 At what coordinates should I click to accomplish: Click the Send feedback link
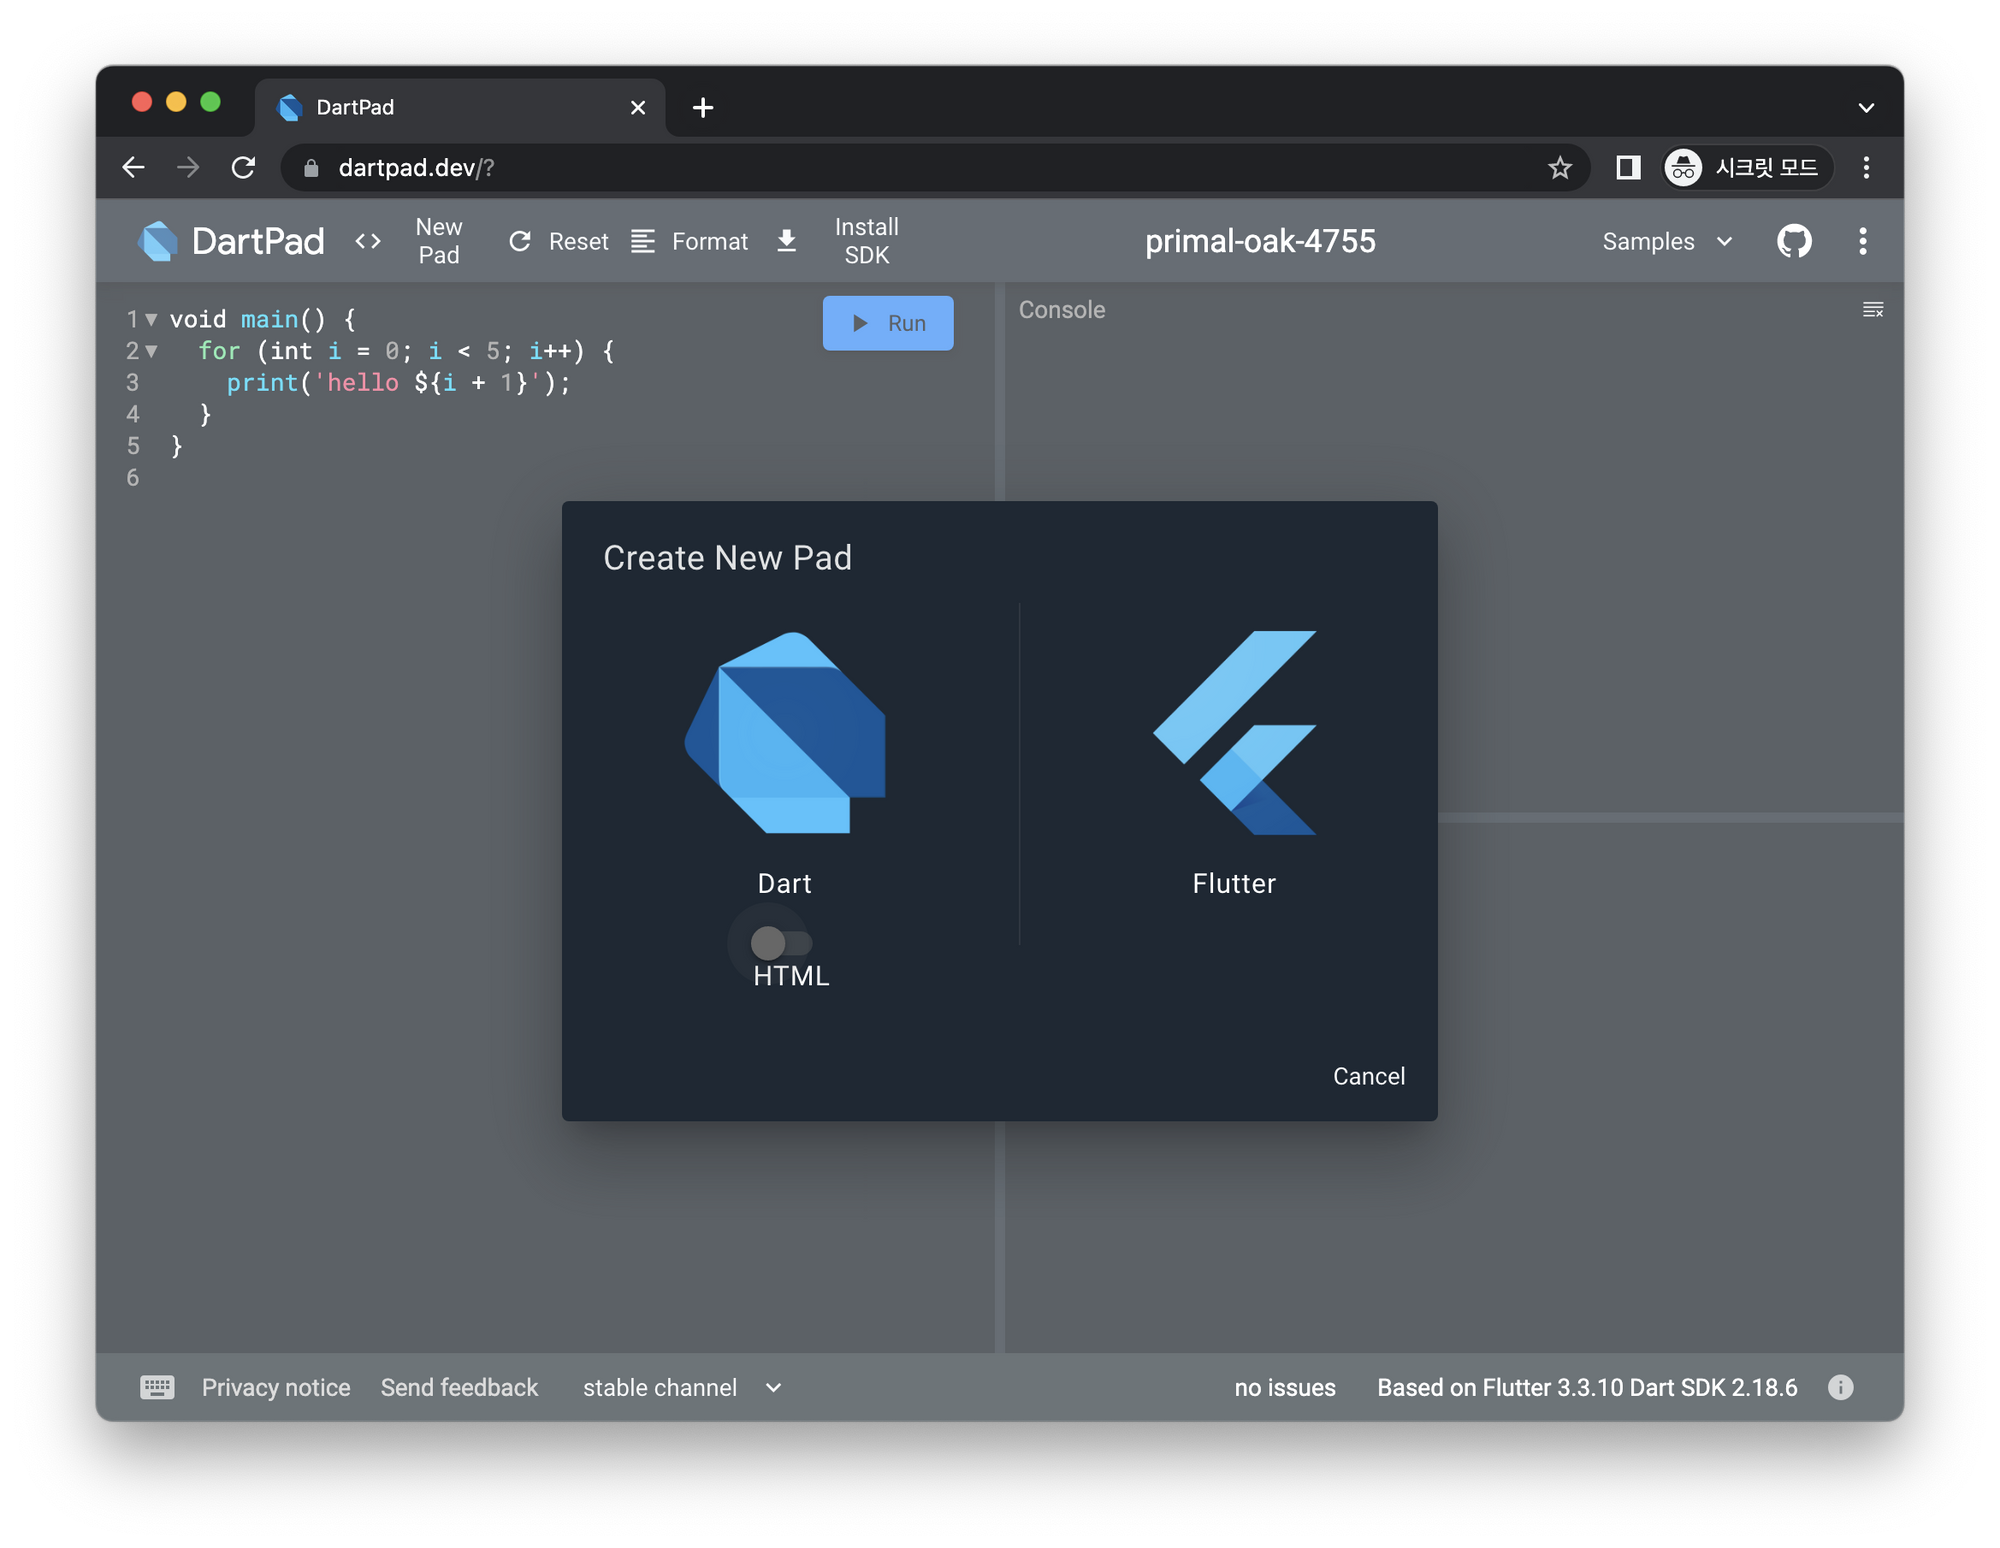pyautogui.click(x=459, y=1387)
